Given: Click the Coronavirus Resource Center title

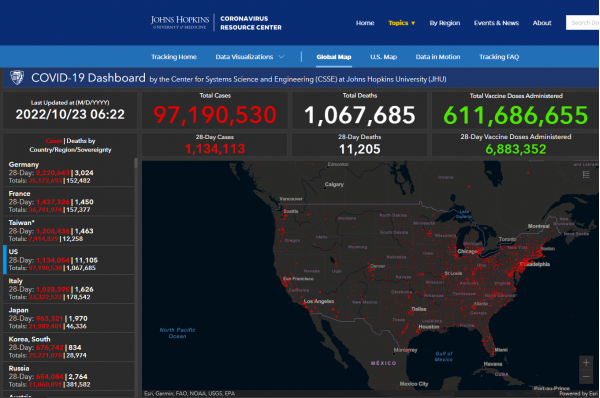Looking at the screenshot, I should pyautogui.click(x=251, y=23).
